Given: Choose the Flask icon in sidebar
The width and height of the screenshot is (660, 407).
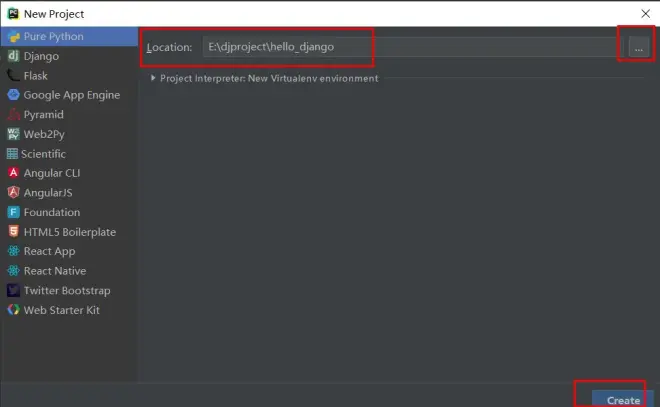Looking at the screenshot, I should coord(13,76).
